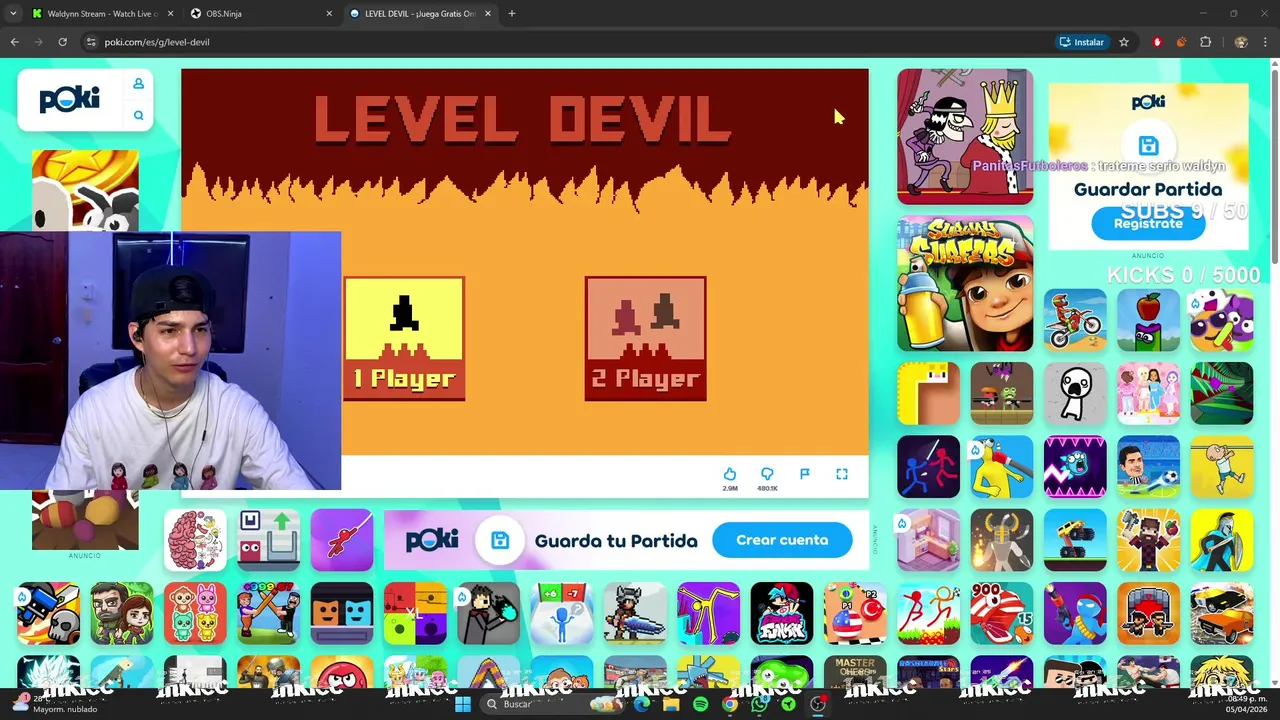1280x720 pixels.
Task: Expand the tab search dropdown
Action: coord(12,14)
